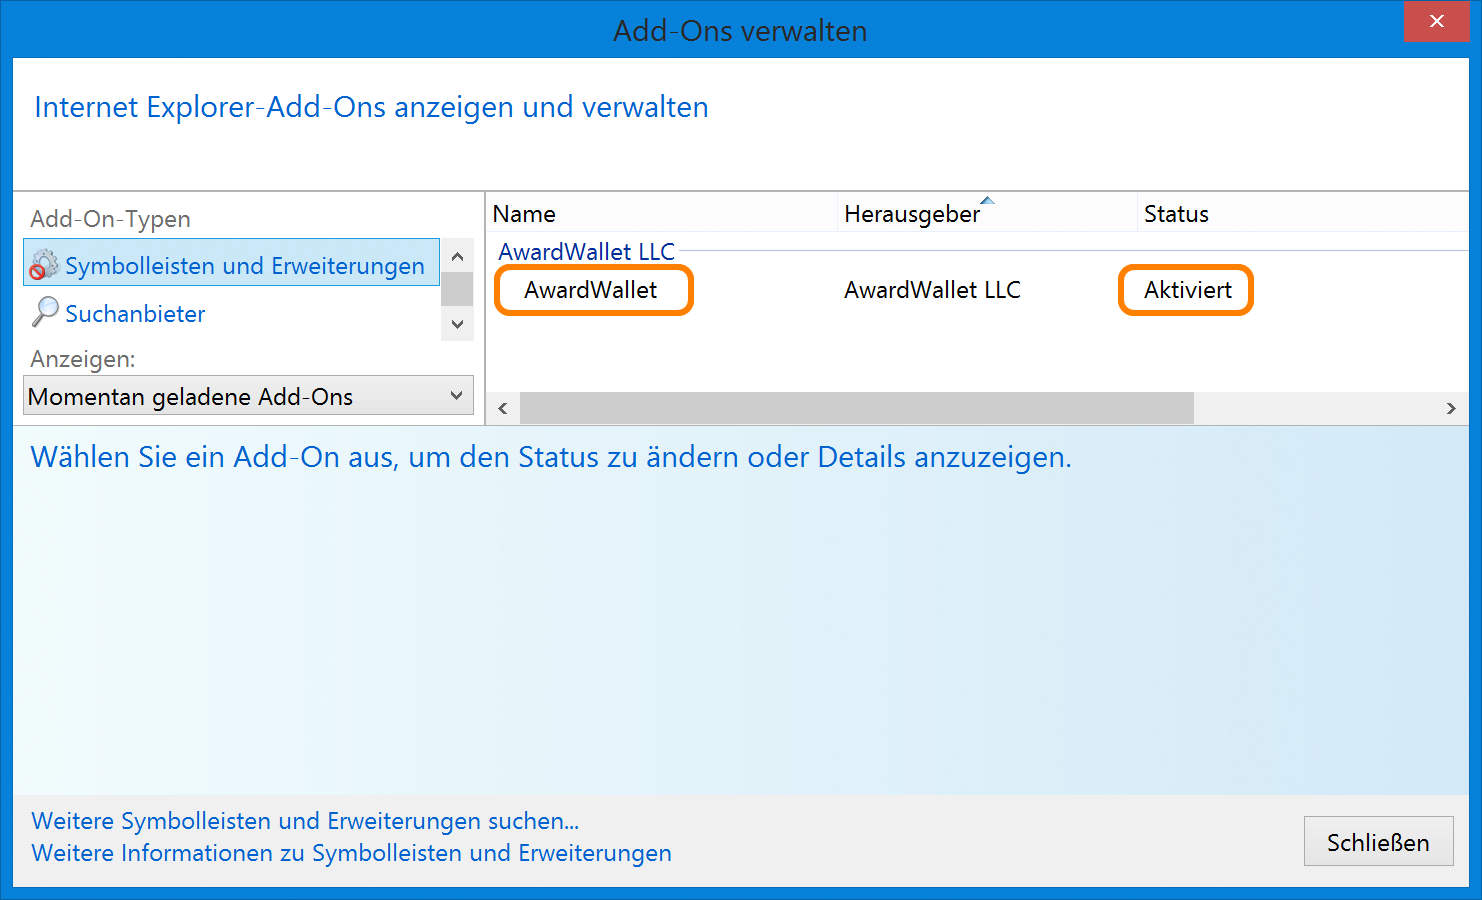Select the AwardWallet add-on entry
This screenshot has height=900, width=1482.
click(591, 290)
